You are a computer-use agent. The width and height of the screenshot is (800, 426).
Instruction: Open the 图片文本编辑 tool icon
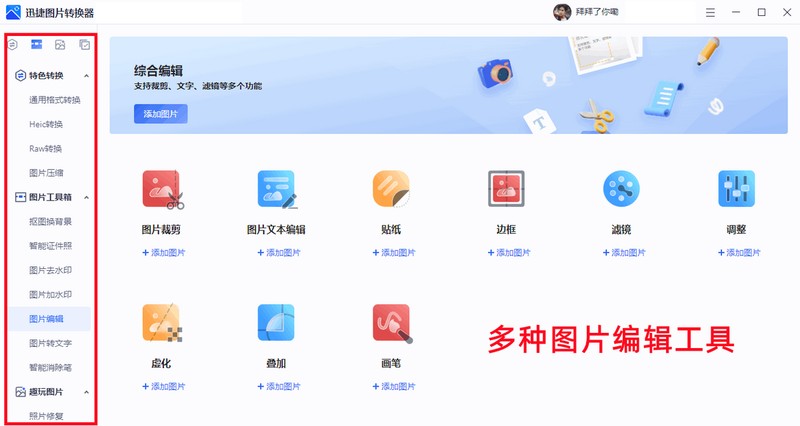277,189
